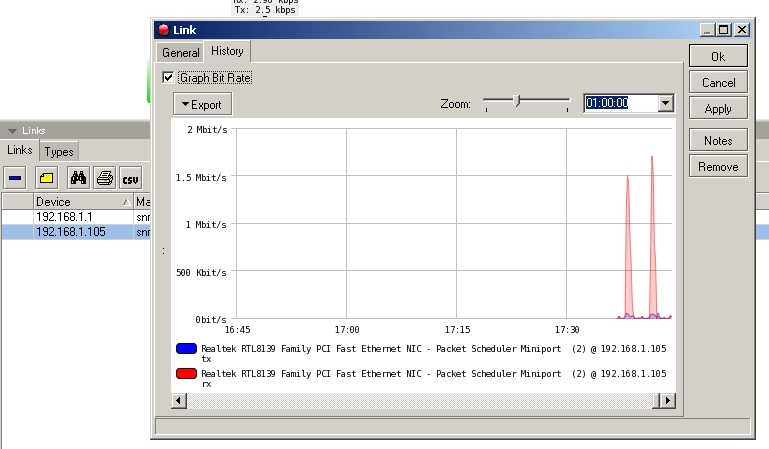
Task: Open the Export dropdown menu
Action: (x=202, y=104)
